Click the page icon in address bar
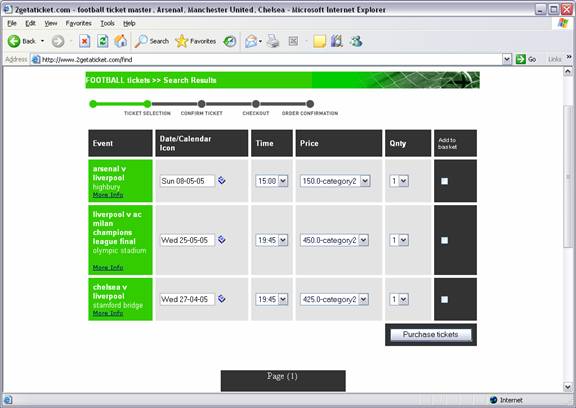The image size is (576, 408). pyautogui.click(x=36, y=59)
